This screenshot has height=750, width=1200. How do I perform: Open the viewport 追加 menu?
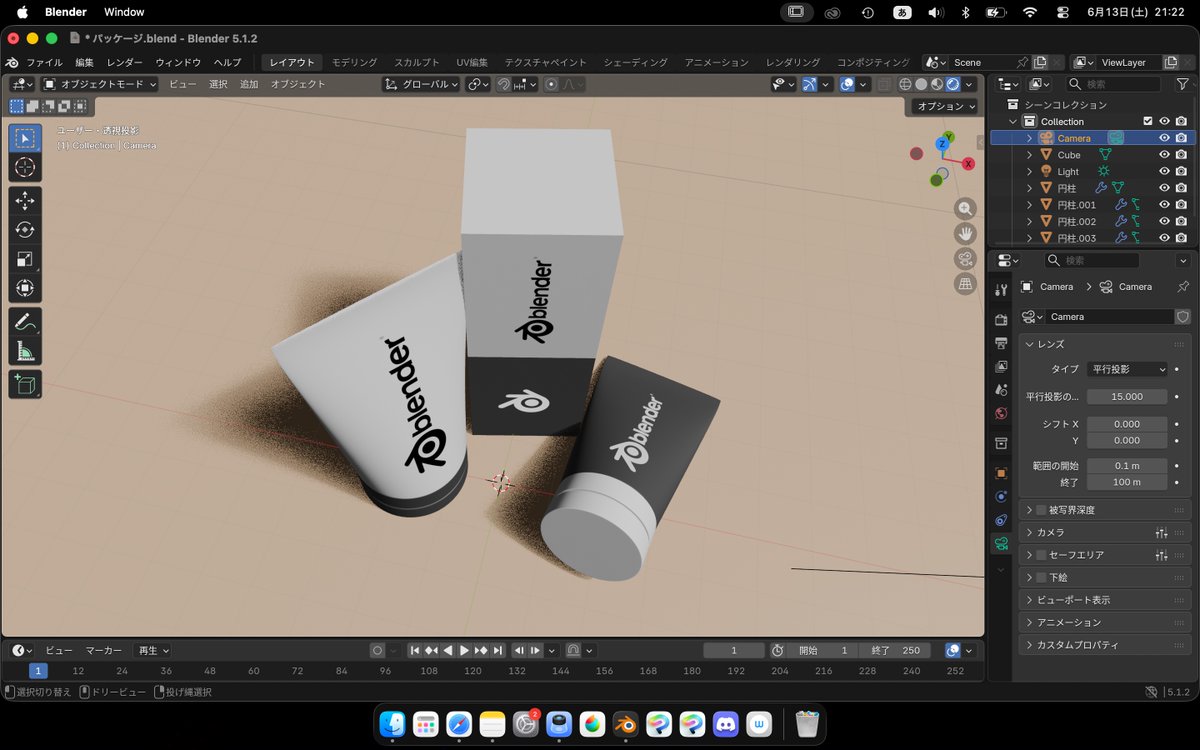(249, 85)
